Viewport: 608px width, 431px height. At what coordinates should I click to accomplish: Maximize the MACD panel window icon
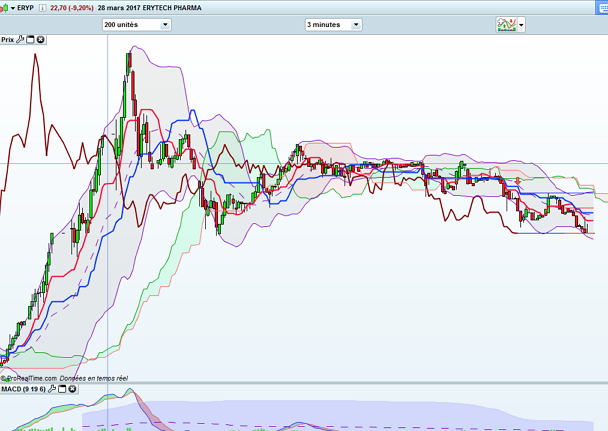(62, 389)
